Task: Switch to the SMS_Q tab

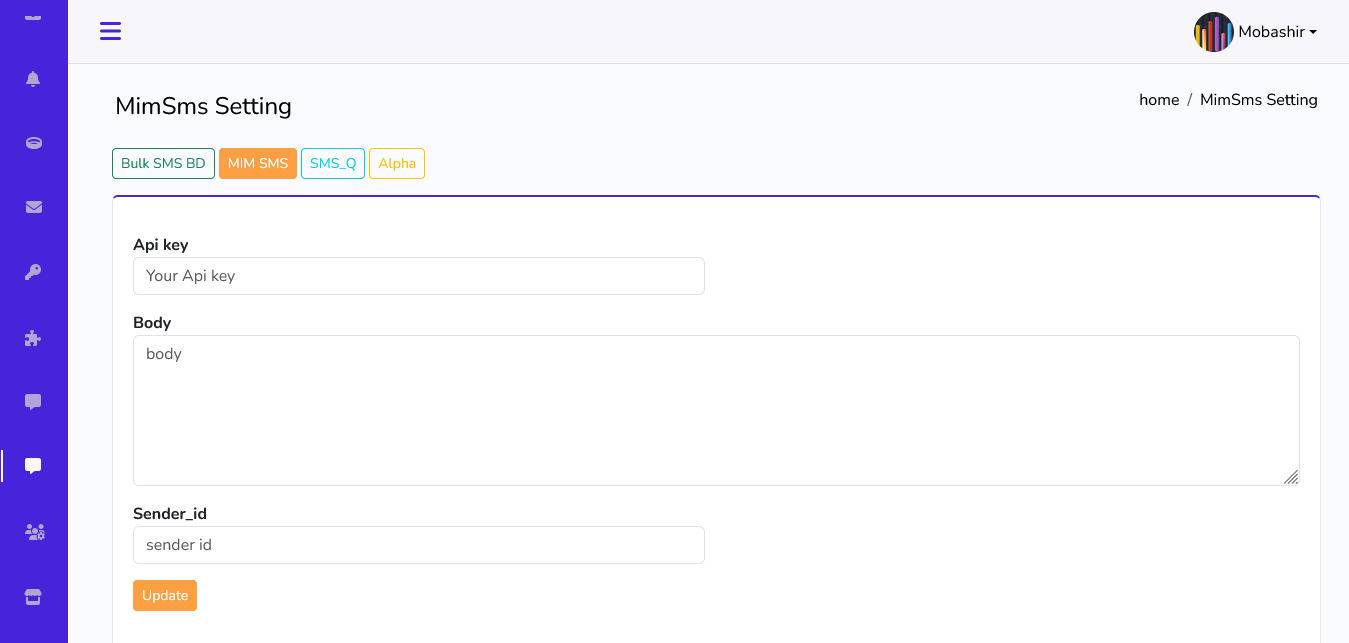Action: coord(333,163)
